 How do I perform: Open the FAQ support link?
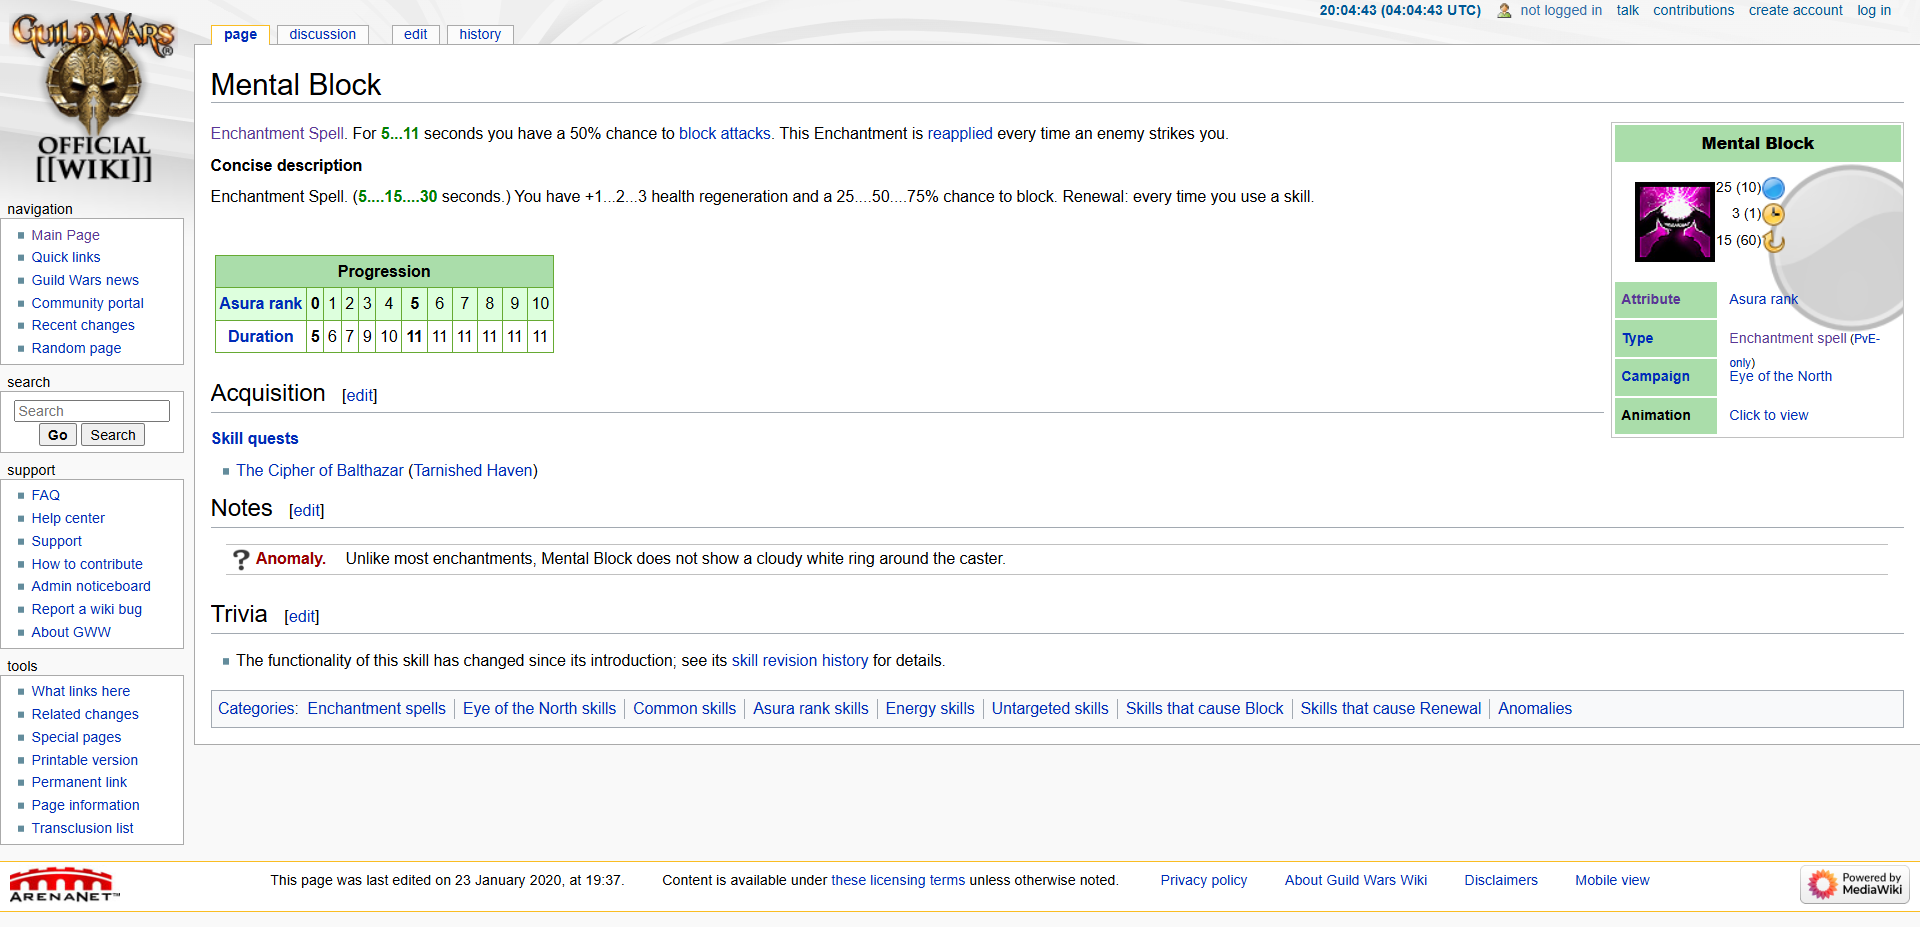click(x=45, y=495)
